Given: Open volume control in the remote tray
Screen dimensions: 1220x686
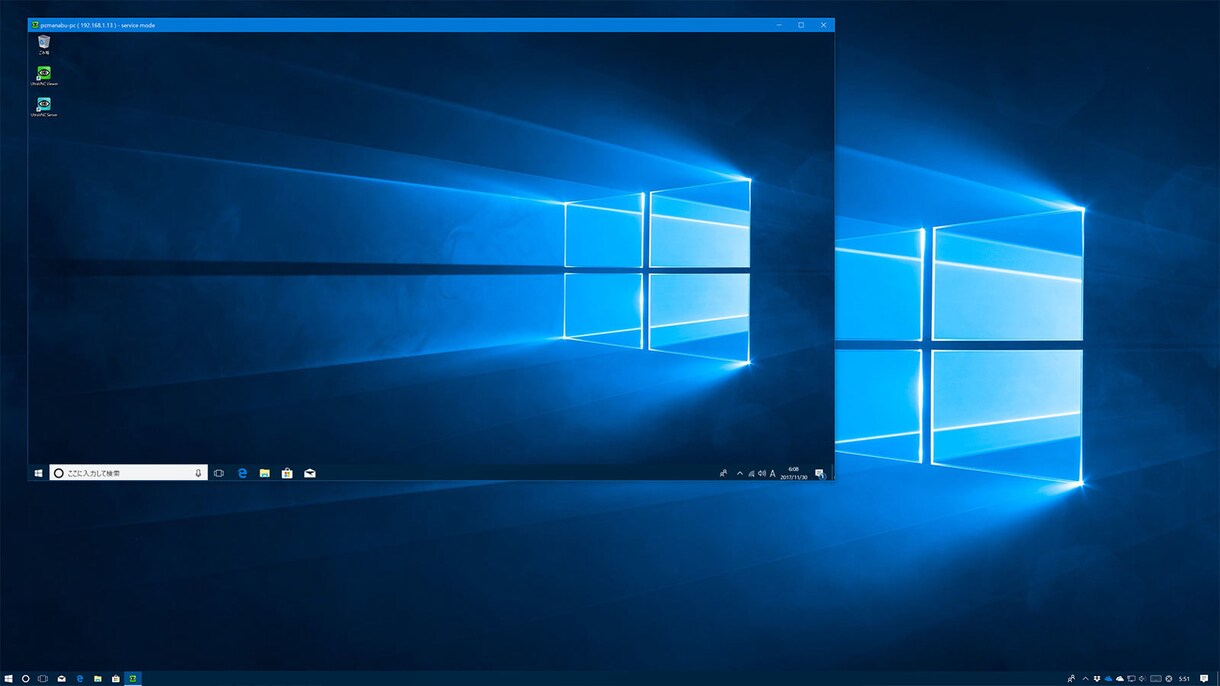Looking at the screenshot, I should point(762,473).
